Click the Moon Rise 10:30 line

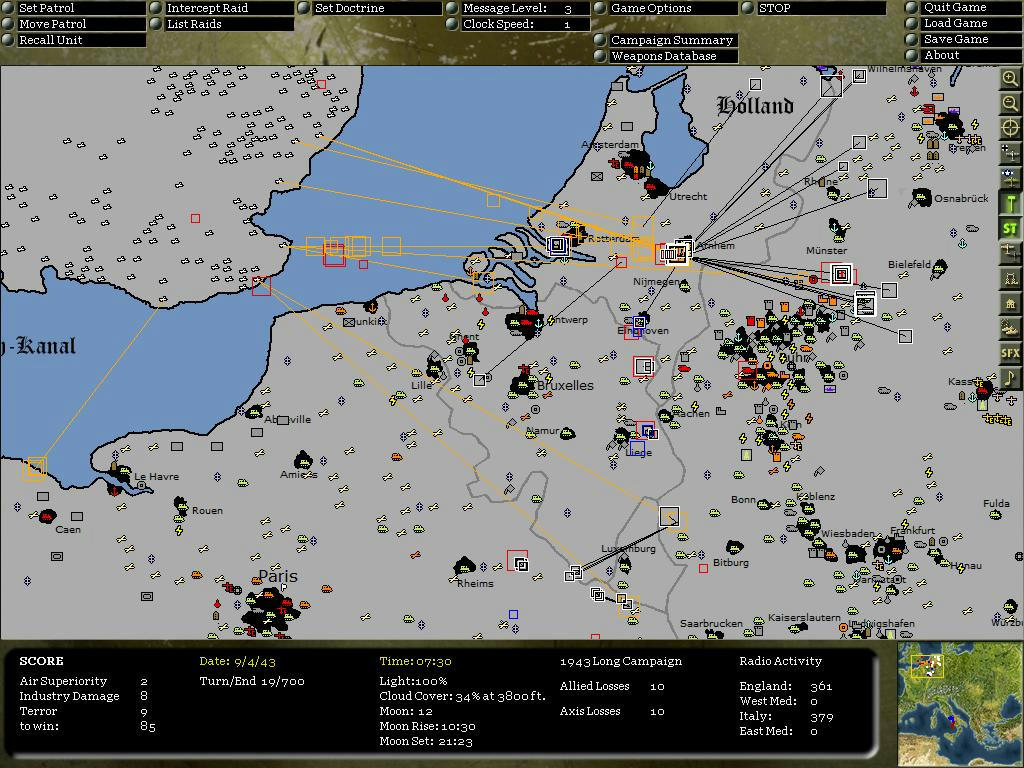click(x=428, y=726)
